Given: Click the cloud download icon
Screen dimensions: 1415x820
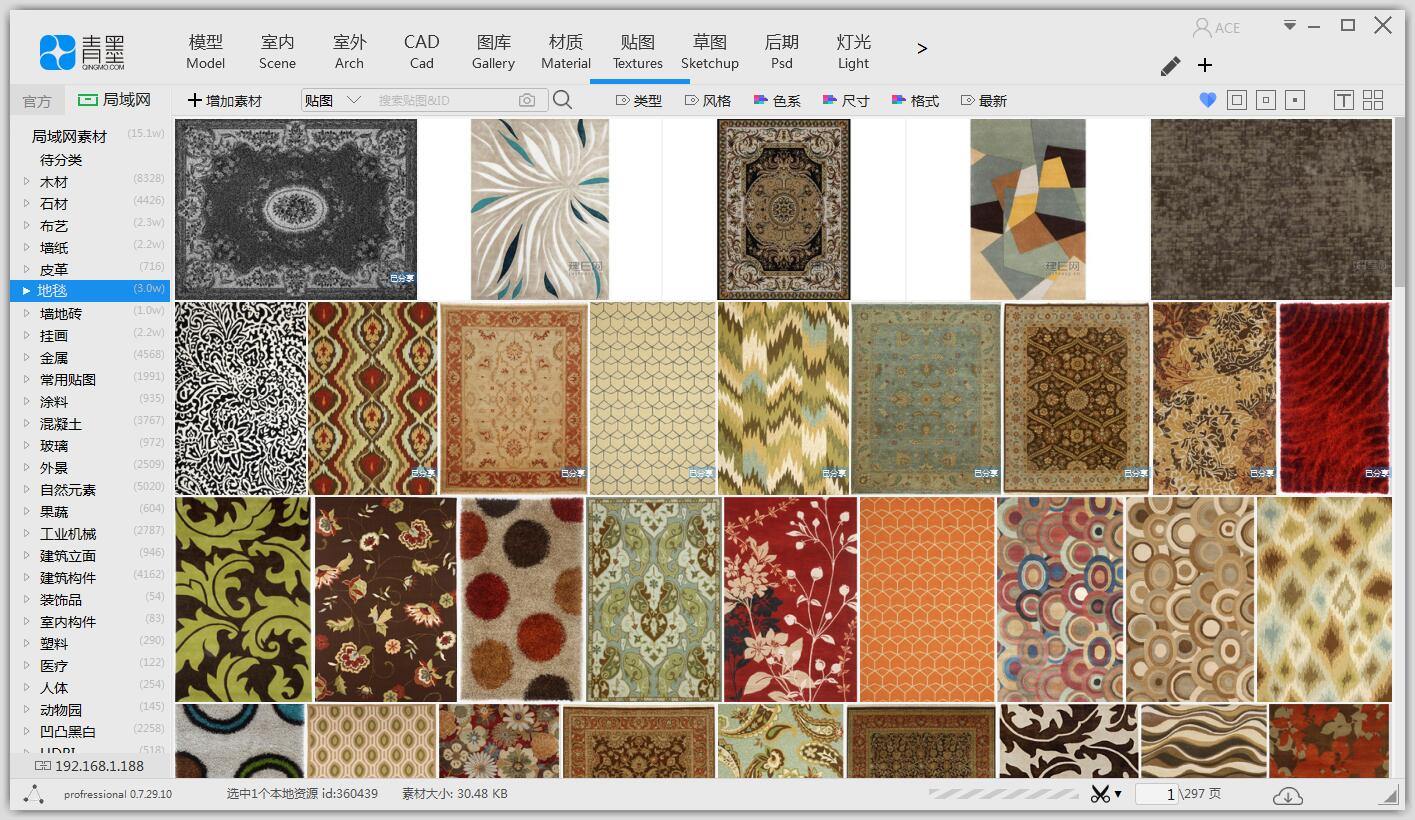Looking at the screenshot, I should tap(1288, 795).
